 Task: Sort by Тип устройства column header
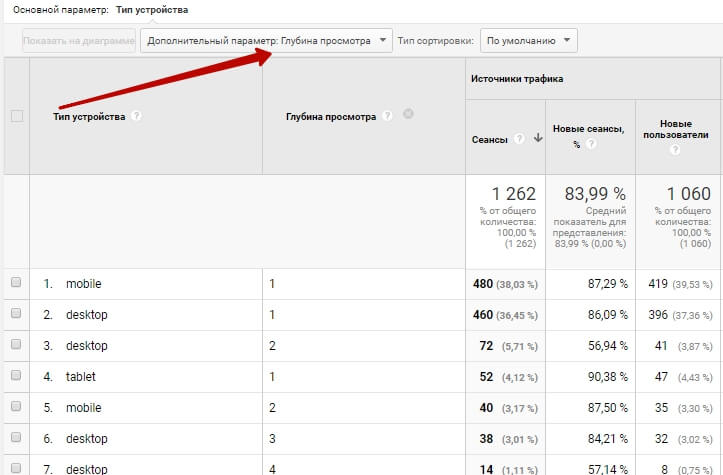[89, 116]
